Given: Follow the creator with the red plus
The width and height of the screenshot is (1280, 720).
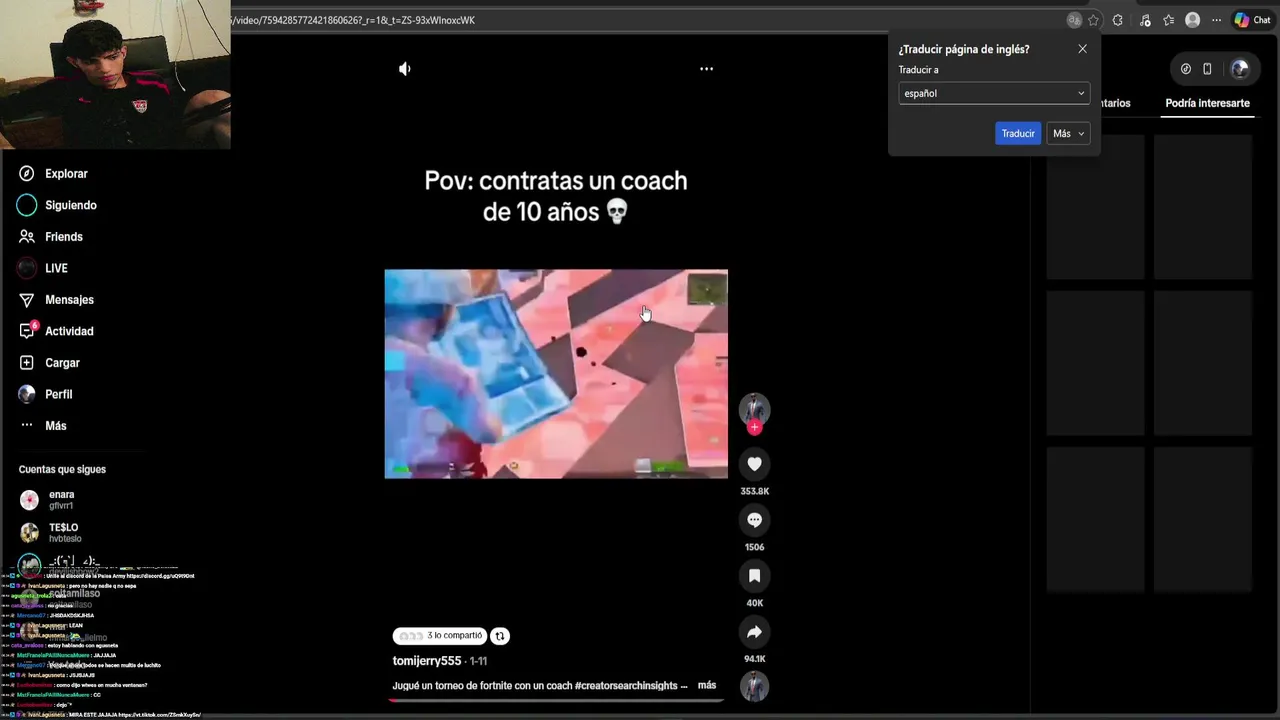Looking at the screenshot, I should 754,427.
